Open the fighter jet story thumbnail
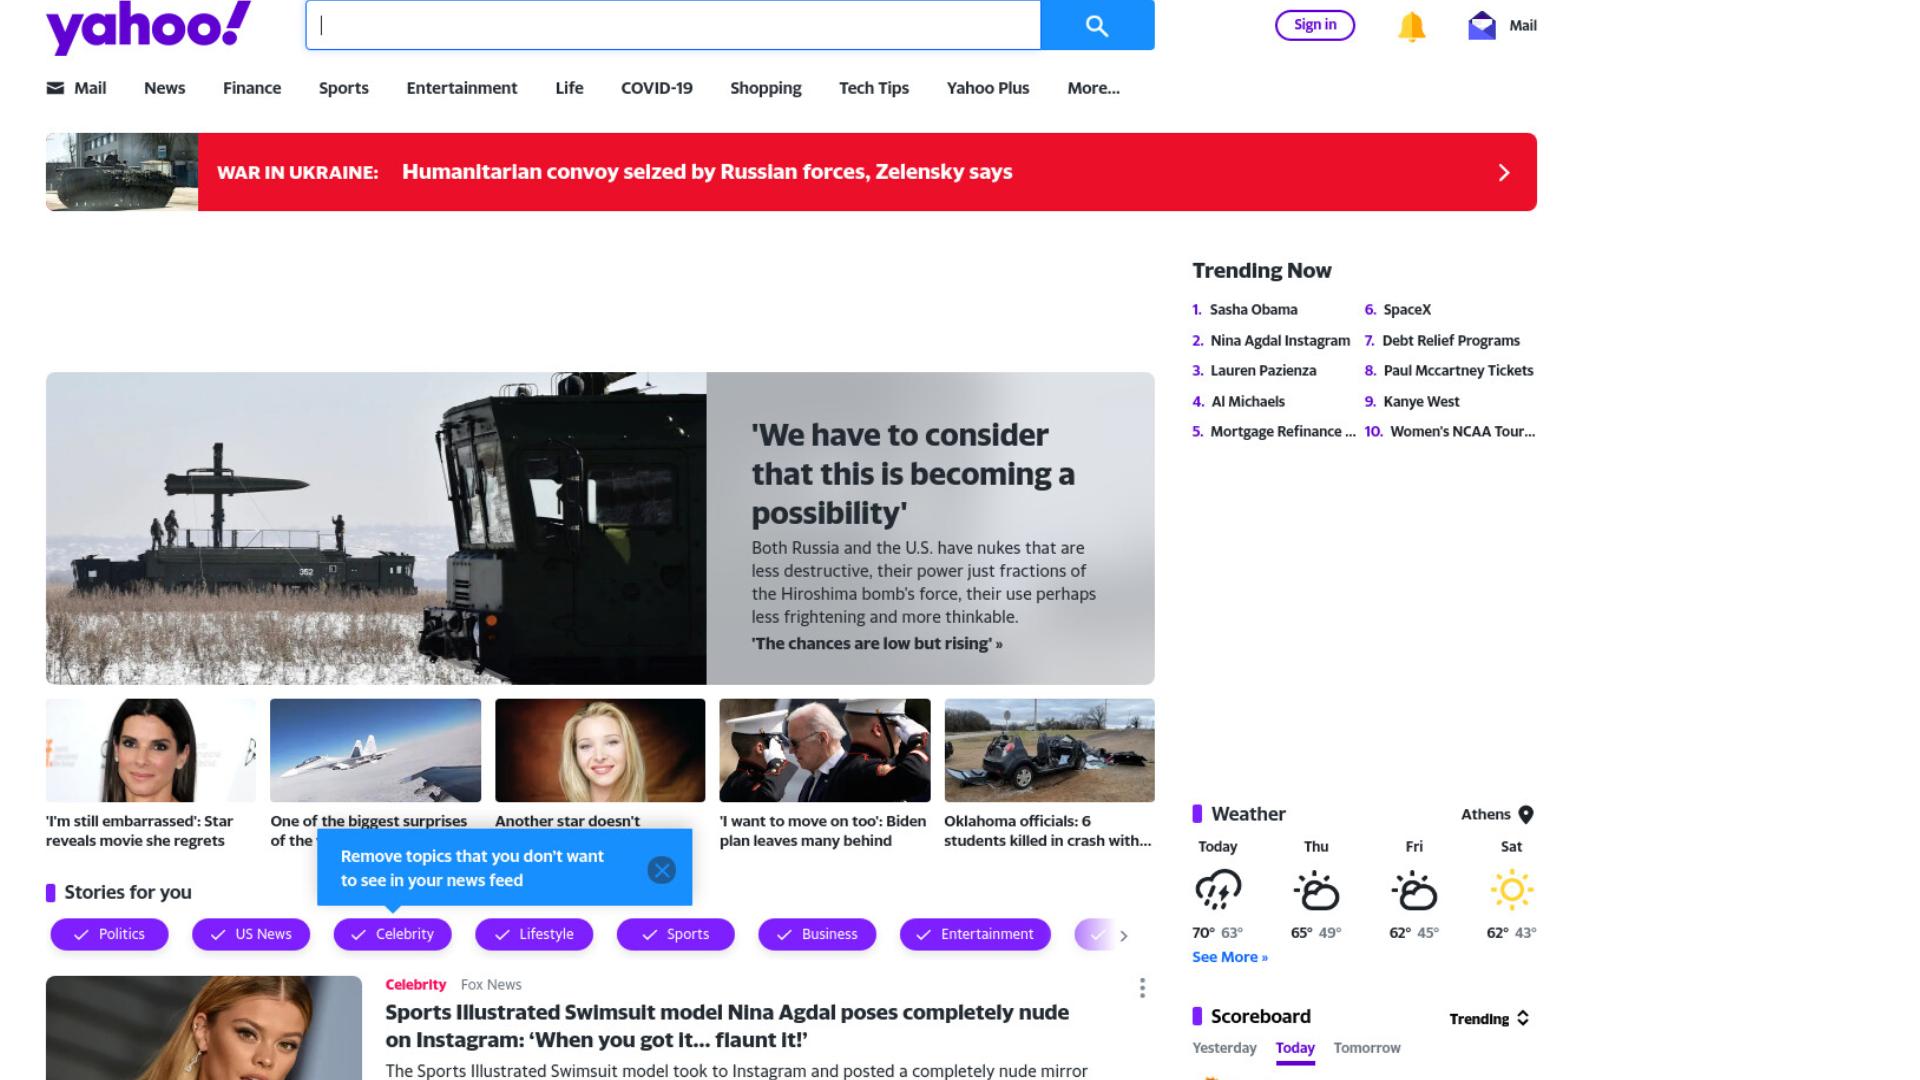The width and height of the screenshot is (1920, 1080). [x=375, y=750]
